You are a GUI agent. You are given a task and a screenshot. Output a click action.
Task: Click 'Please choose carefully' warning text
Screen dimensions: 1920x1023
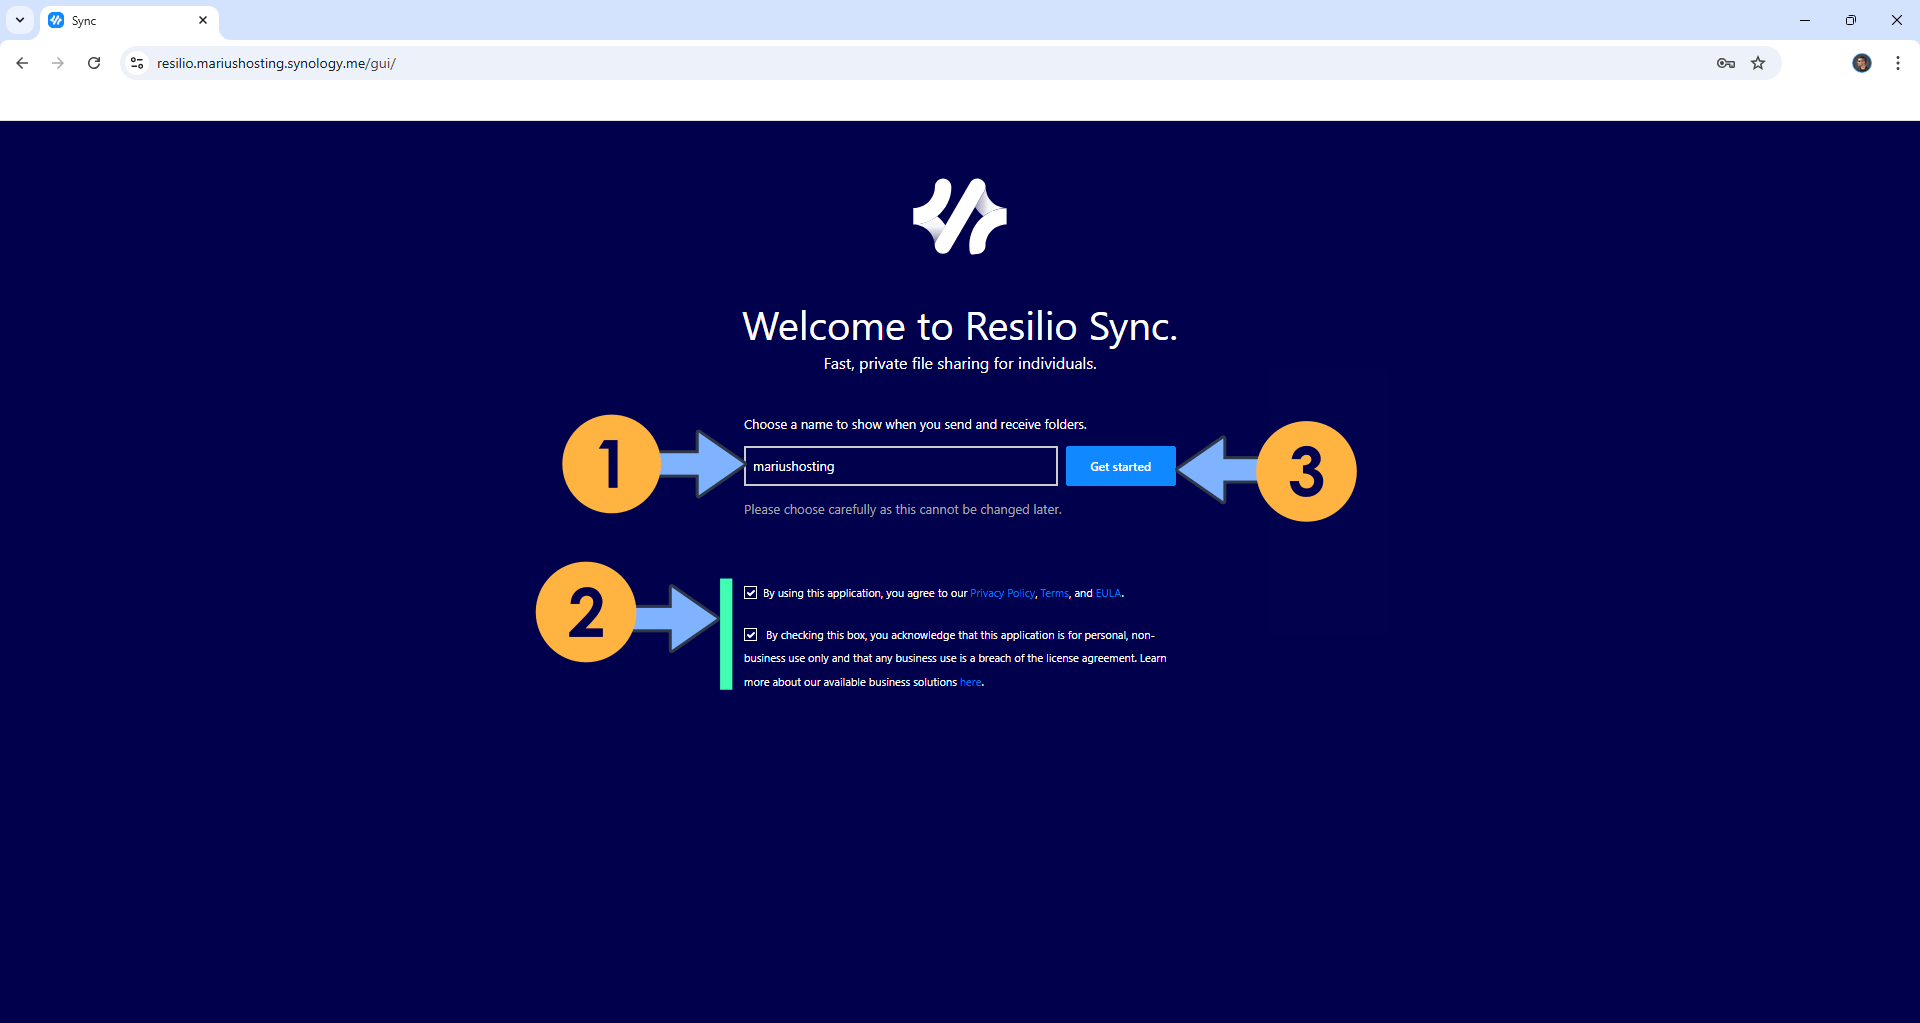click(903, 510)
